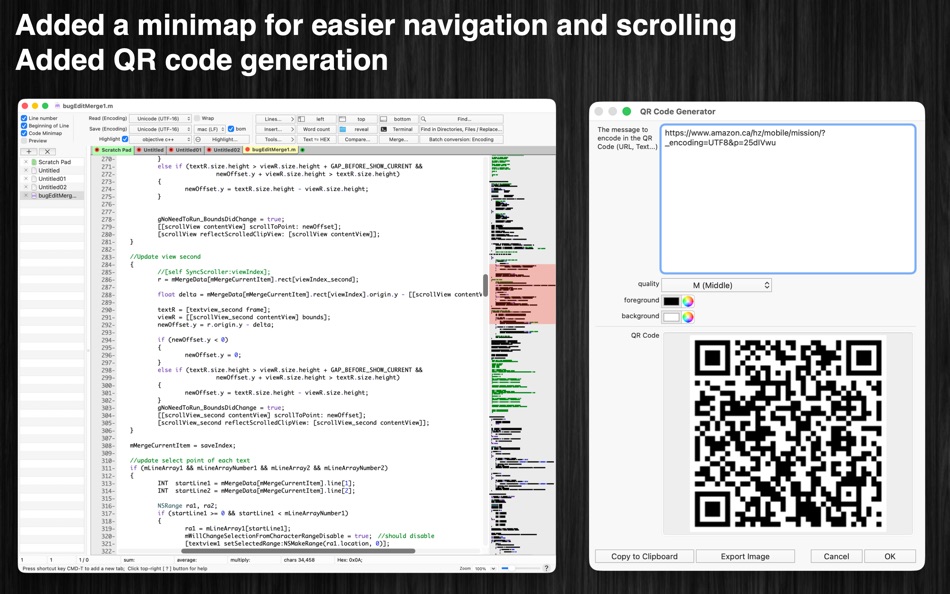Open the Save (Encoding) Unicode dropdown

160,129
